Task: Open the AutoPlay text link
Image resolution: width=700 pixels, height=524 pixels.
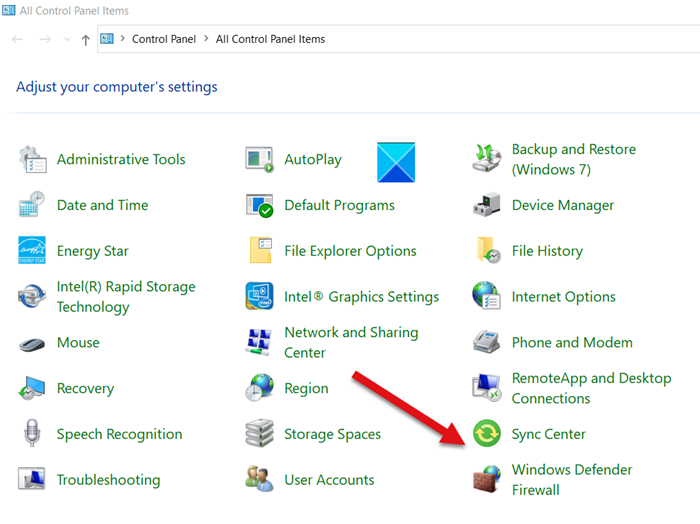Action: point(313,160)
